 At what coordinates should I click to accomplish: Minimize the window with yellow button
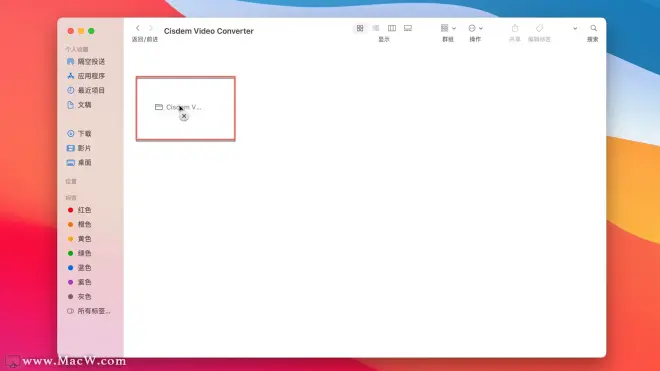[81, 31]
